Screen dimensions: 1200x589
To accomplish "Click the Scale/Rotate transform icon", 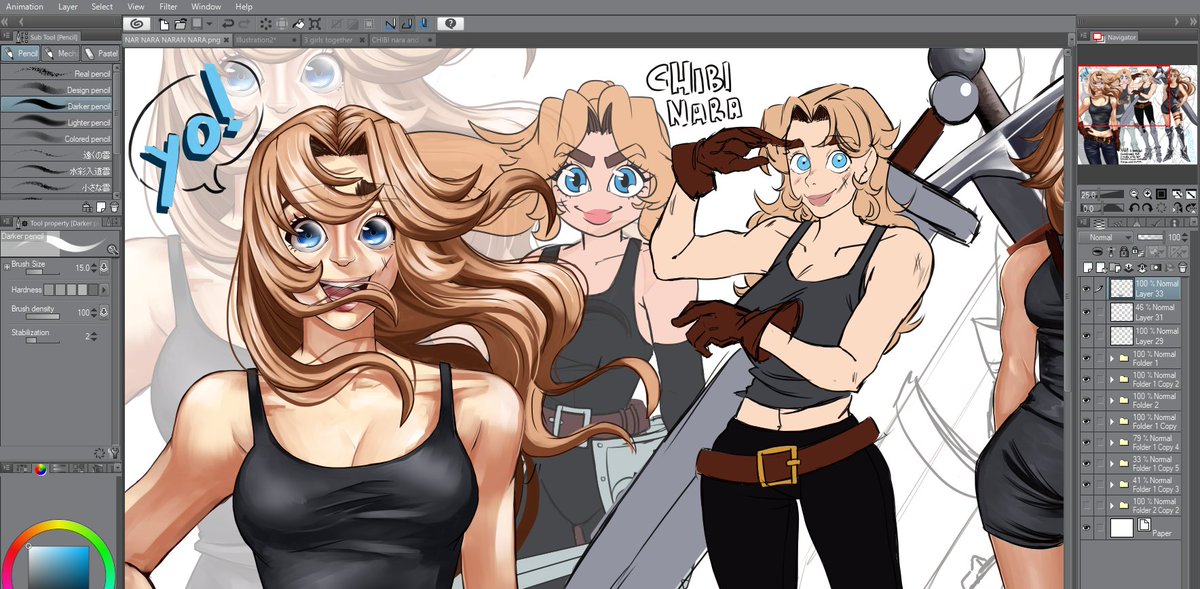I will tap(315, 24).
